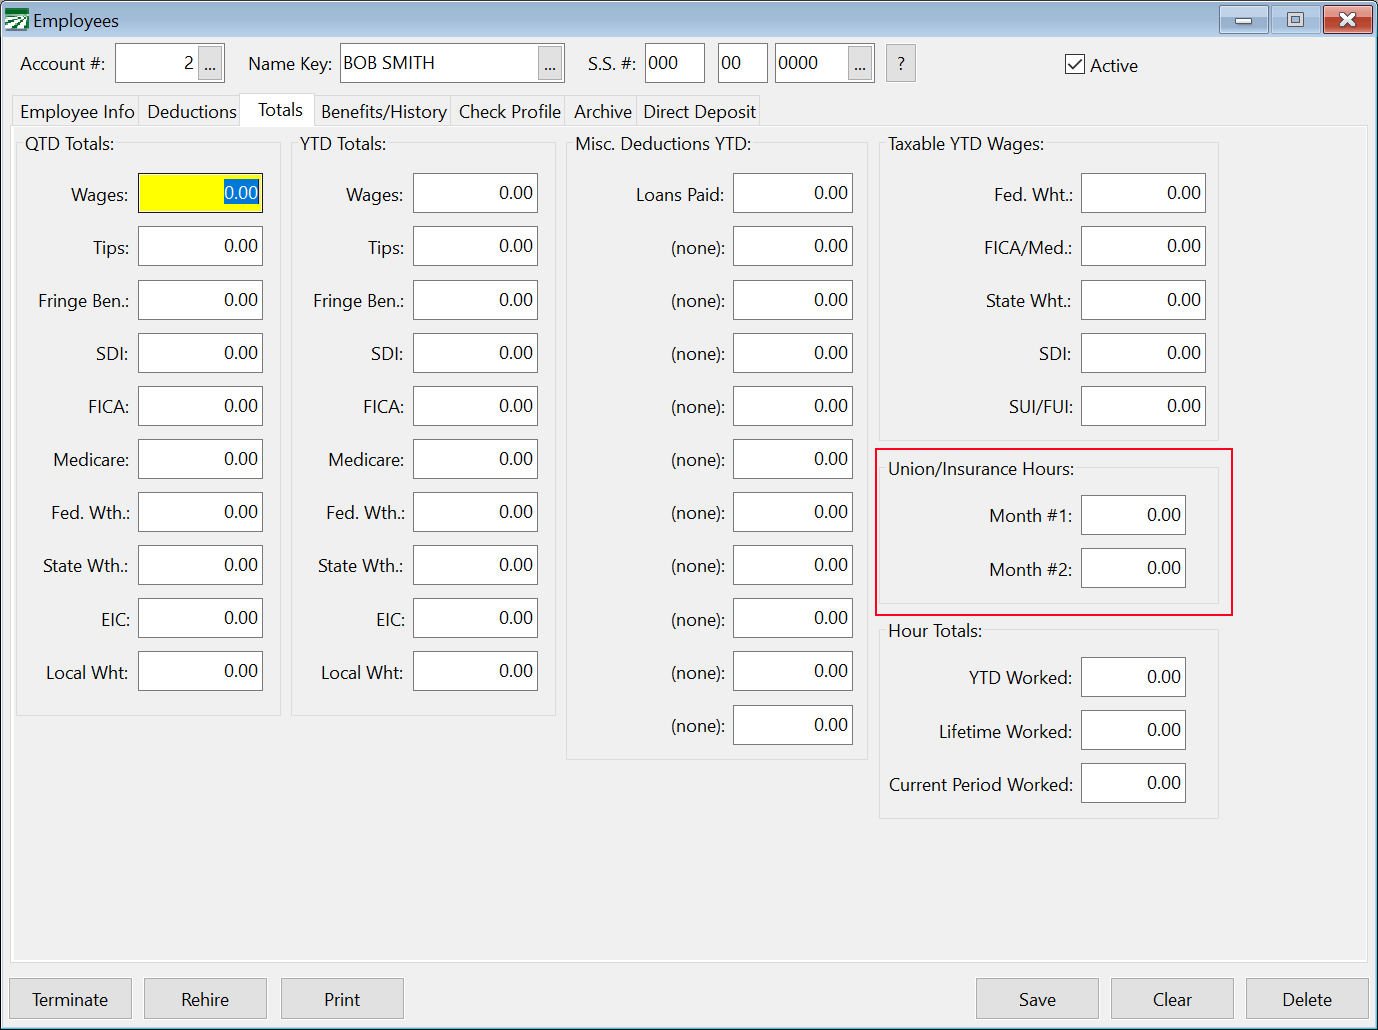Click the YTD Worked hours field
Screen dimensions: 1378x1030
(x=1133, y=677)
